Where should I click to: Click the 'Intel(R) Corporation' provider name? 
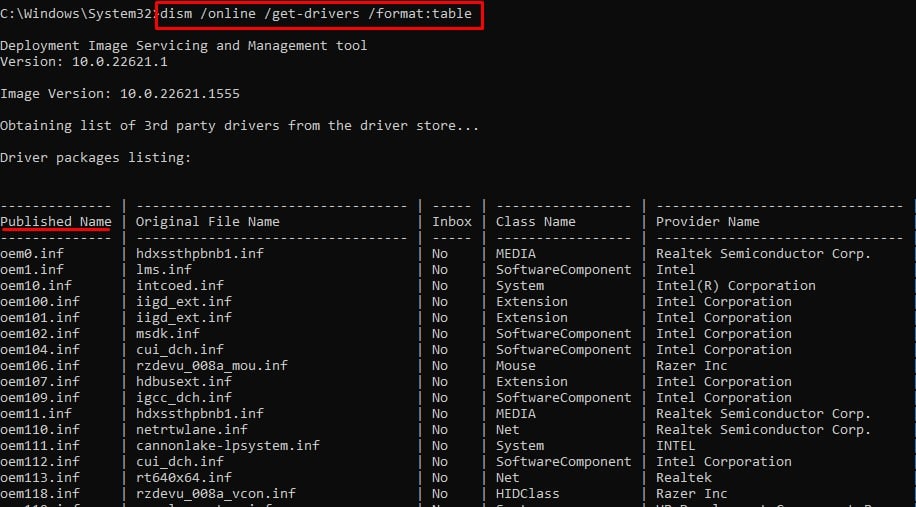(735, 286)
